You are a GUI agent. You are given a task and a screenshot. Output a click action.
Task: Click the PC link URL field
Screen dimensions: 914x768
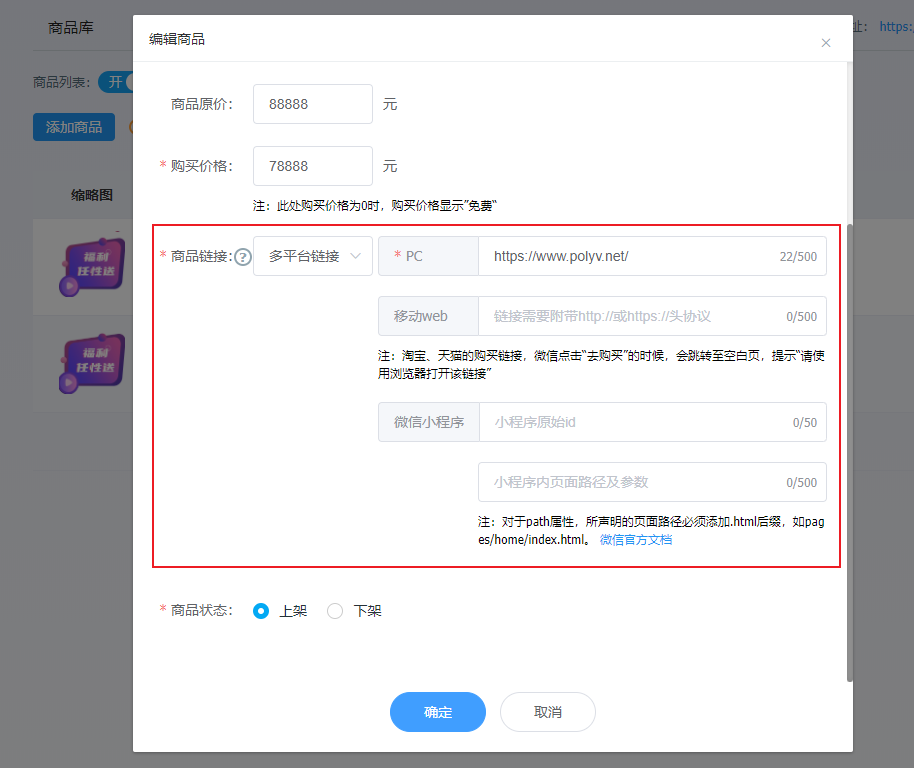tap(630, 256)
